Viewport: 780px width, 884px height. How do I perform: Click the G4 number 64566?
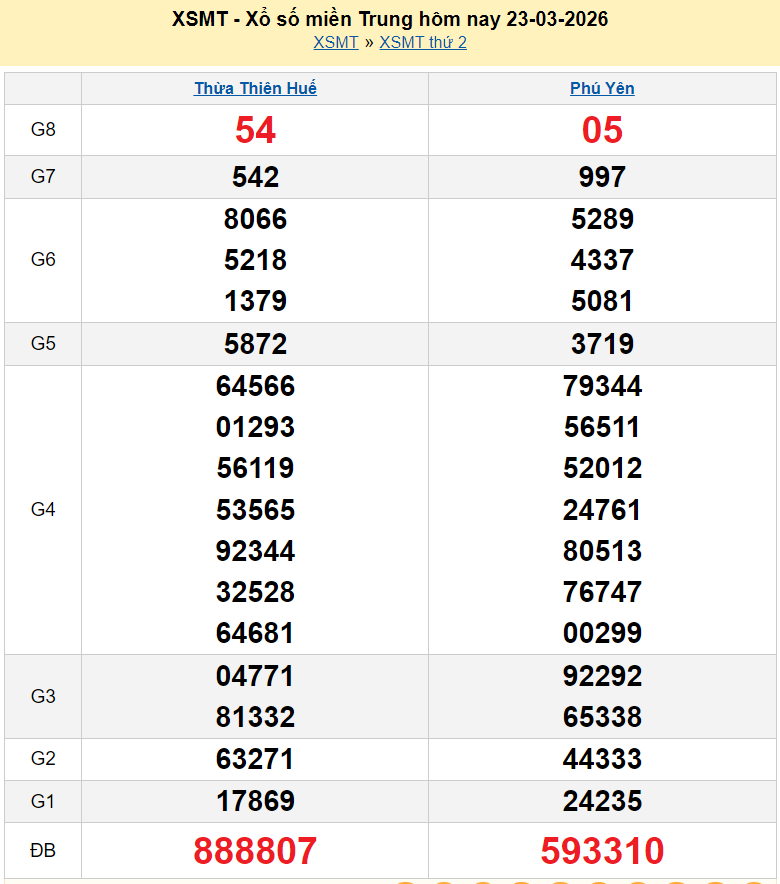[255, 386]
